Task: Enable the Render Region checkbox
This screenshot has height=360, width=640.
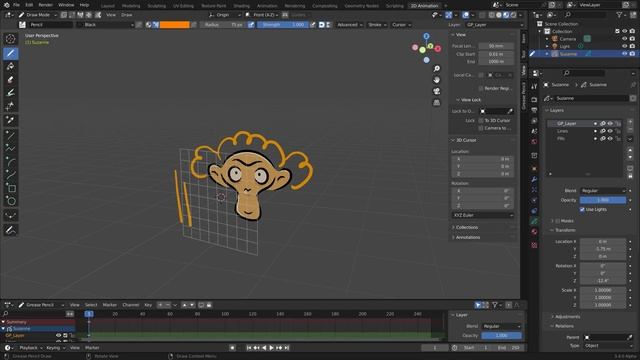Action: pos(481,88)
